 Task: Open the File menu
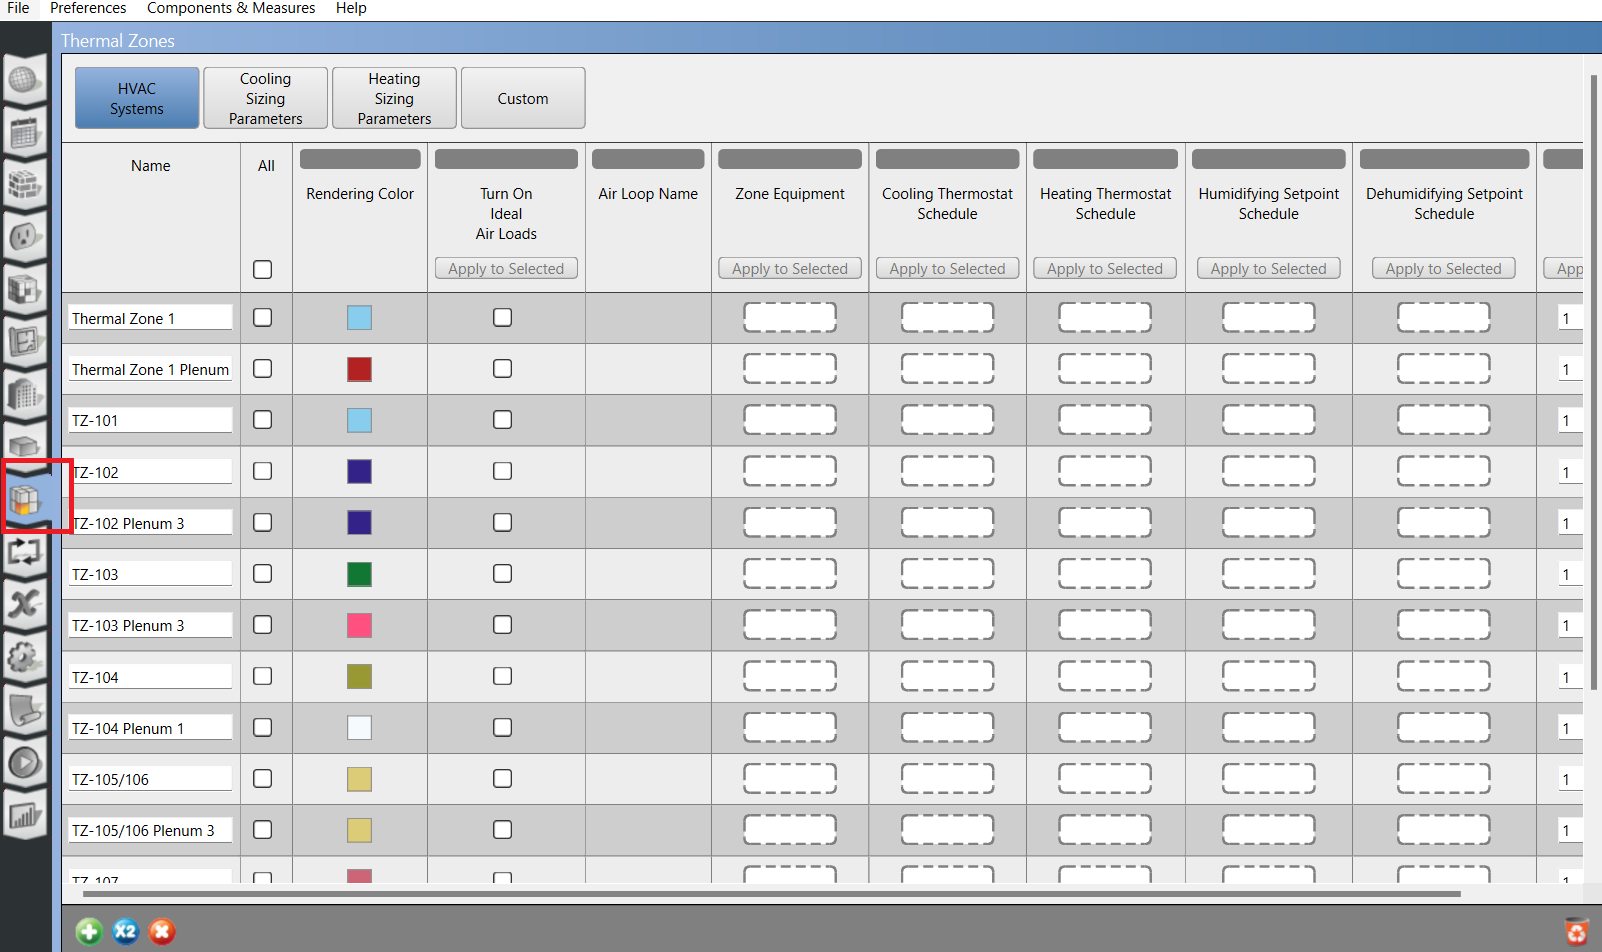(18, 8)
